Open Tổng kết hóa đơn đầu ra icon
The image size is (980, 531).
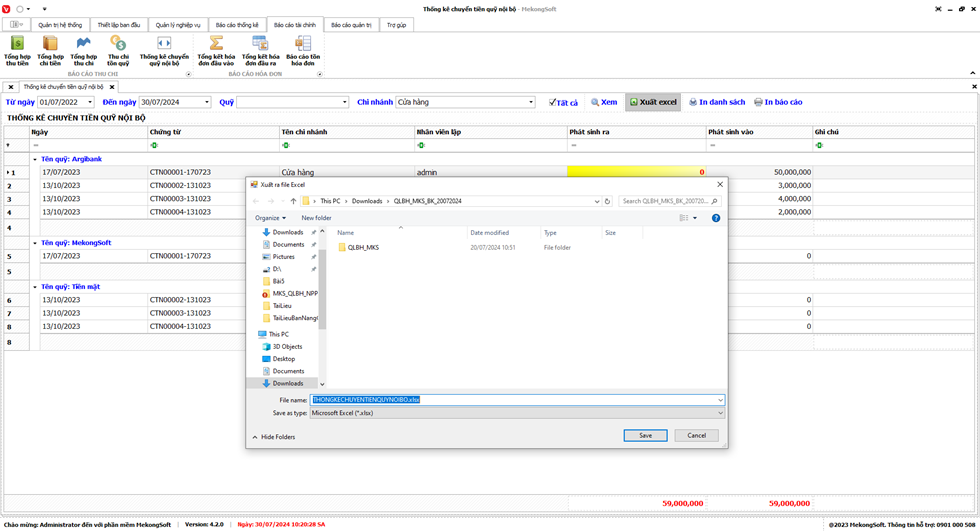click(x=260, y=50)
